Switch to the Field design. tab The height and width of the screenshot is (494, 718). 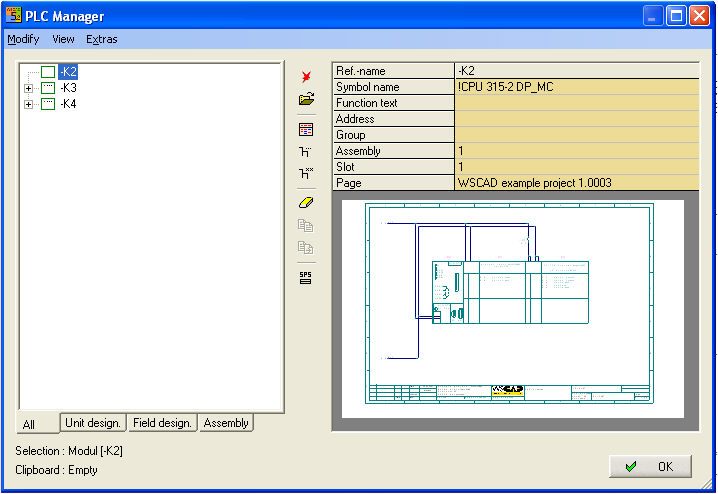[x=162, y=423]
